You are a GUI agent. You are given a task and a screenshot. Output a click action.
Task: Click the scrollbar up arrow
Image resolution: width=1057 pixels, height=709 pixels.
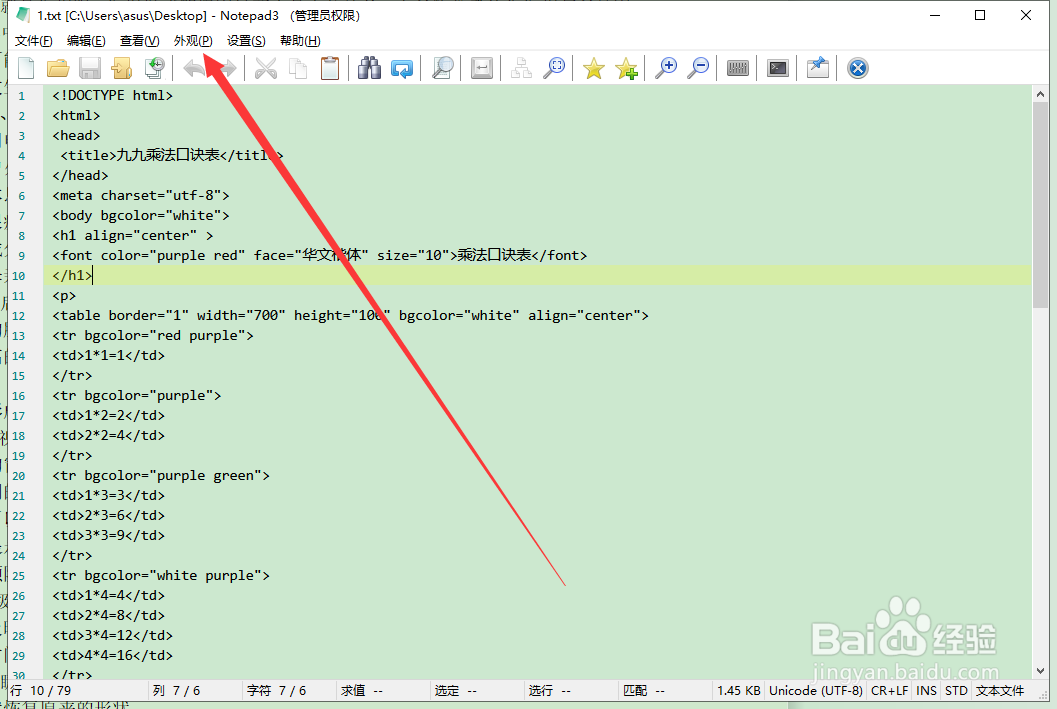tap(1040, 94)
